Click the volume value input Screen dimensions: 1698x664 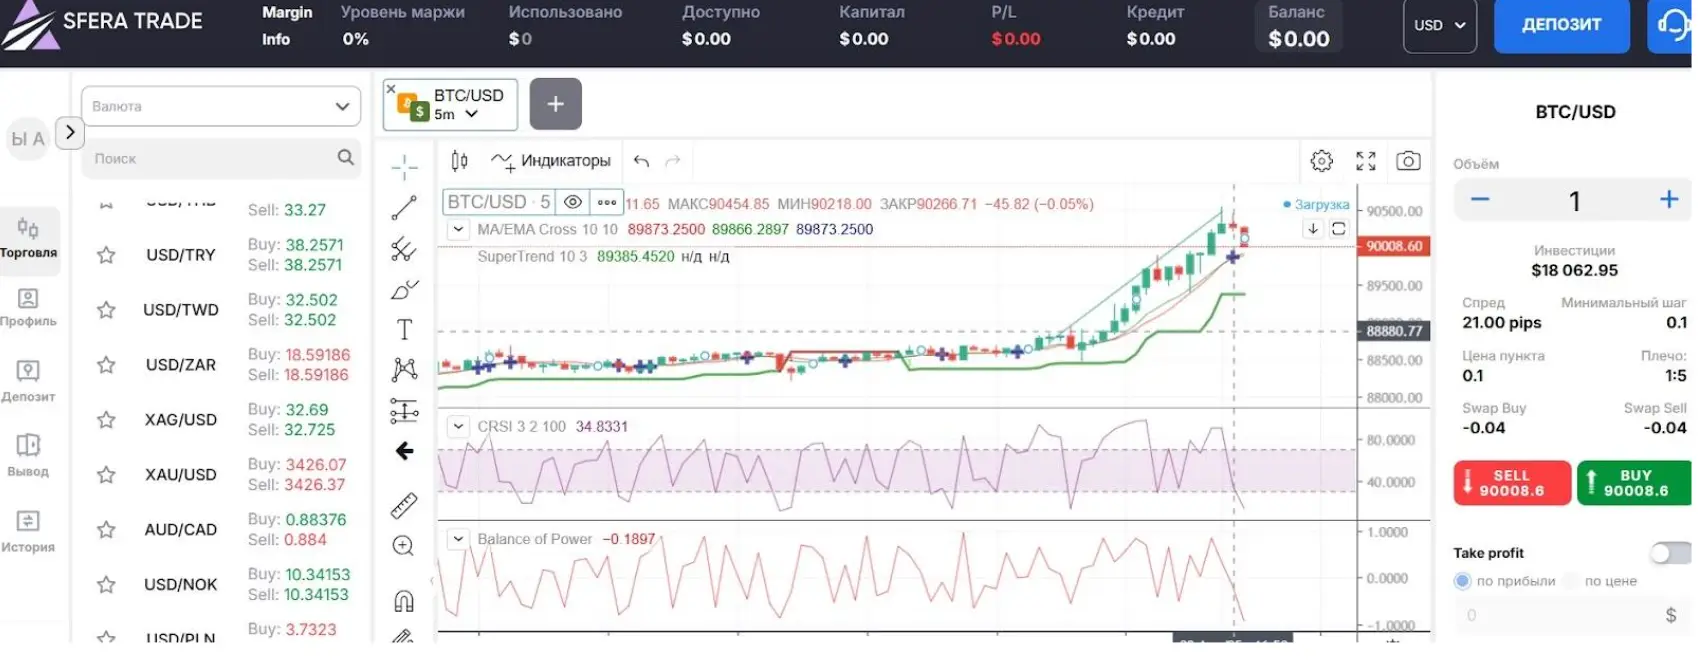coord(1574,201)
